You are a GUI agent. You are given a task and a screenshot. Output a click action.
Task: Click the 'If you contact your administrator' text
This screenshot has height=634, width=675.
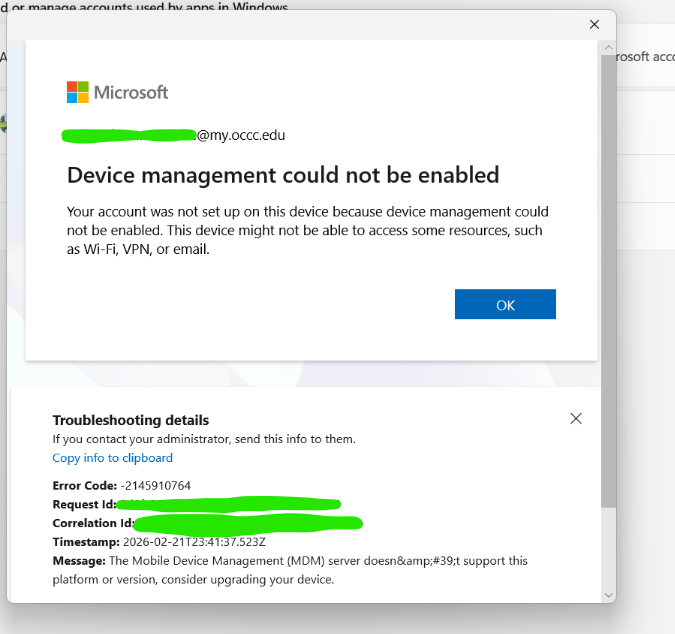(x=204, y=439)
